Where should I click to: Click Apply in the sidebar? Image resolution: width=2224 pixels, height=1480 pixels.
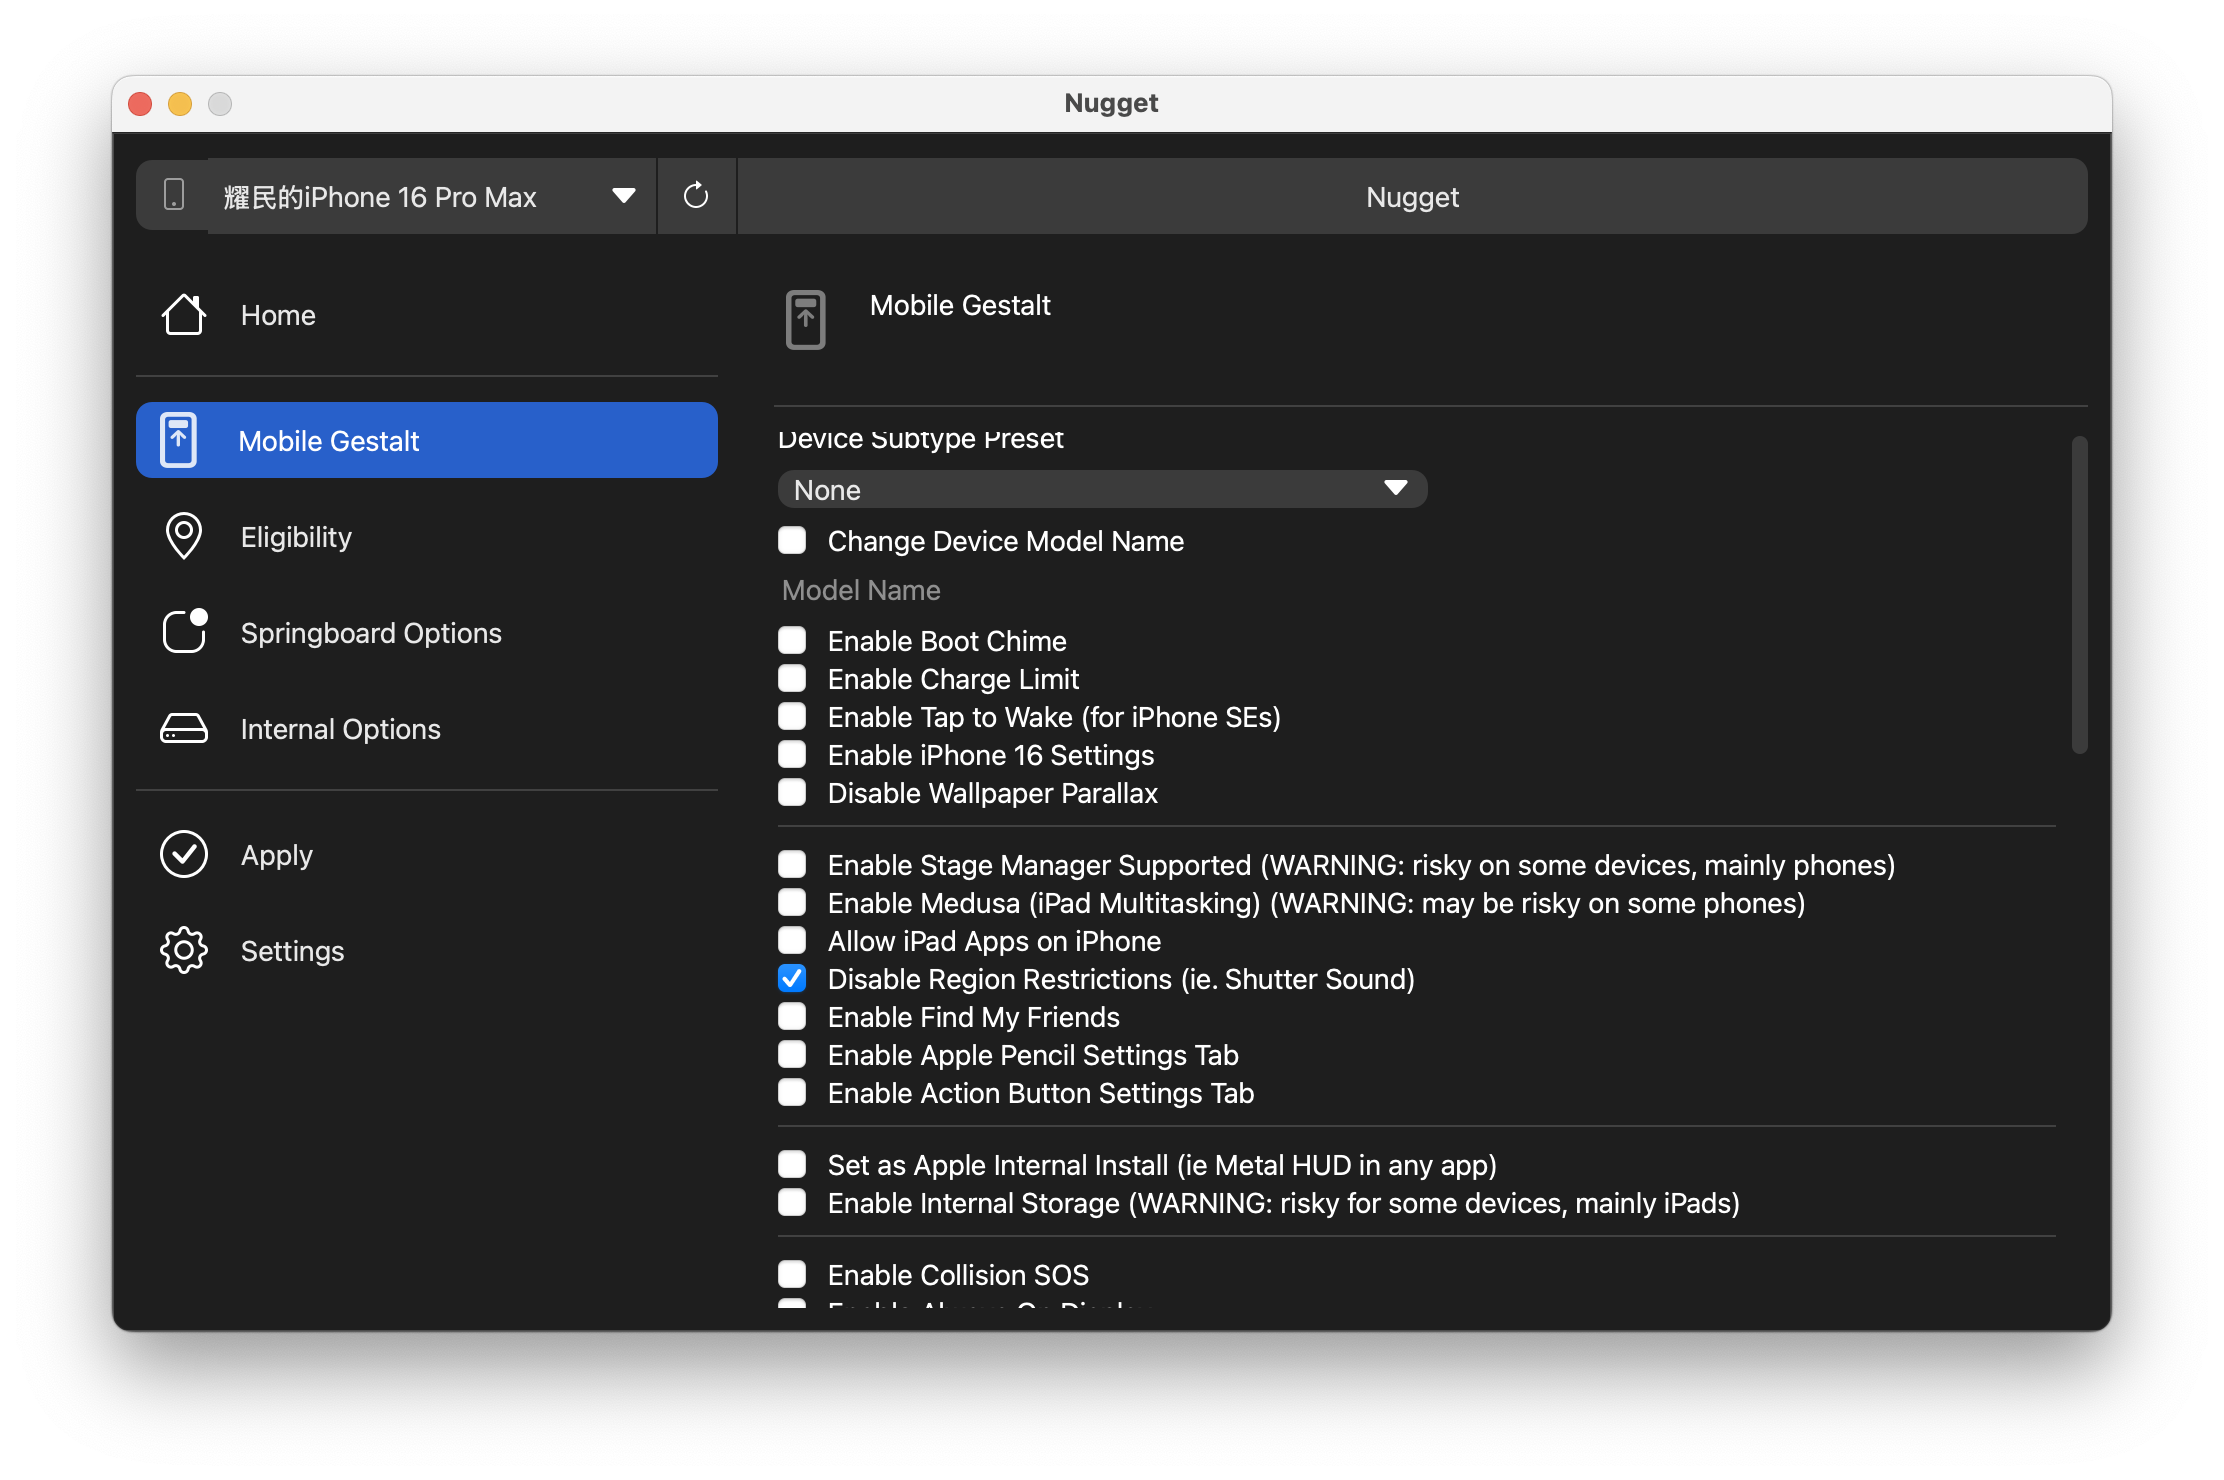[x=426, y=855]
